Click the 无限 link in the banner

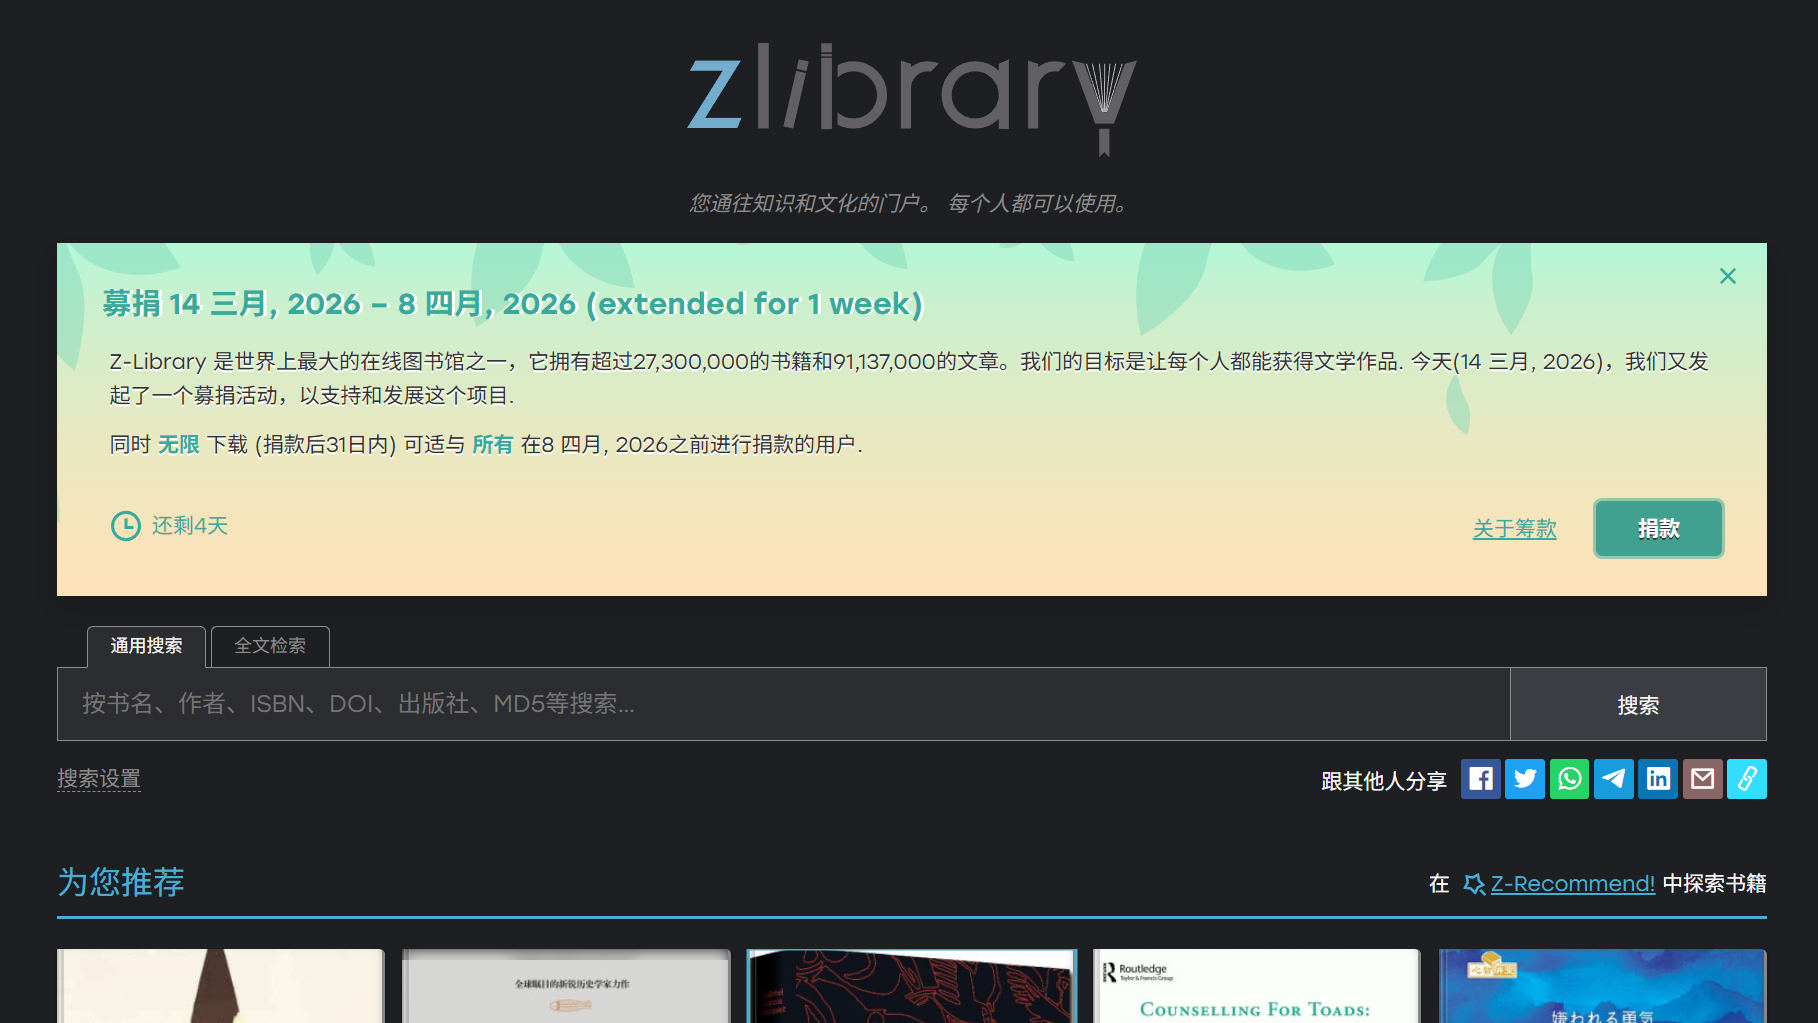[179, 444]
